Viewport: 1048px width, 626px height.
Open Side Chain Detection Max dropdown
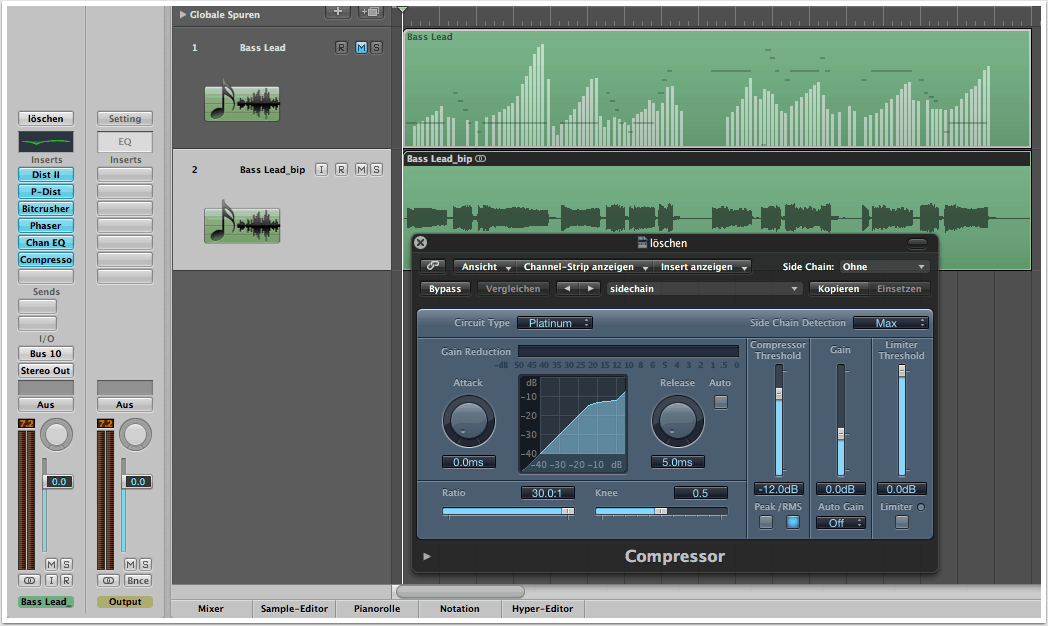coord(890,323)
